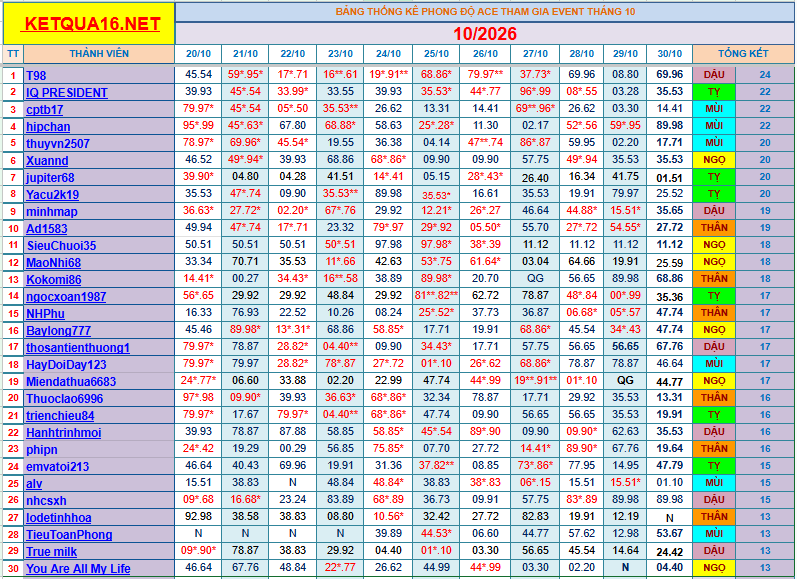Open hipchan member link

[x=48, y=127]
